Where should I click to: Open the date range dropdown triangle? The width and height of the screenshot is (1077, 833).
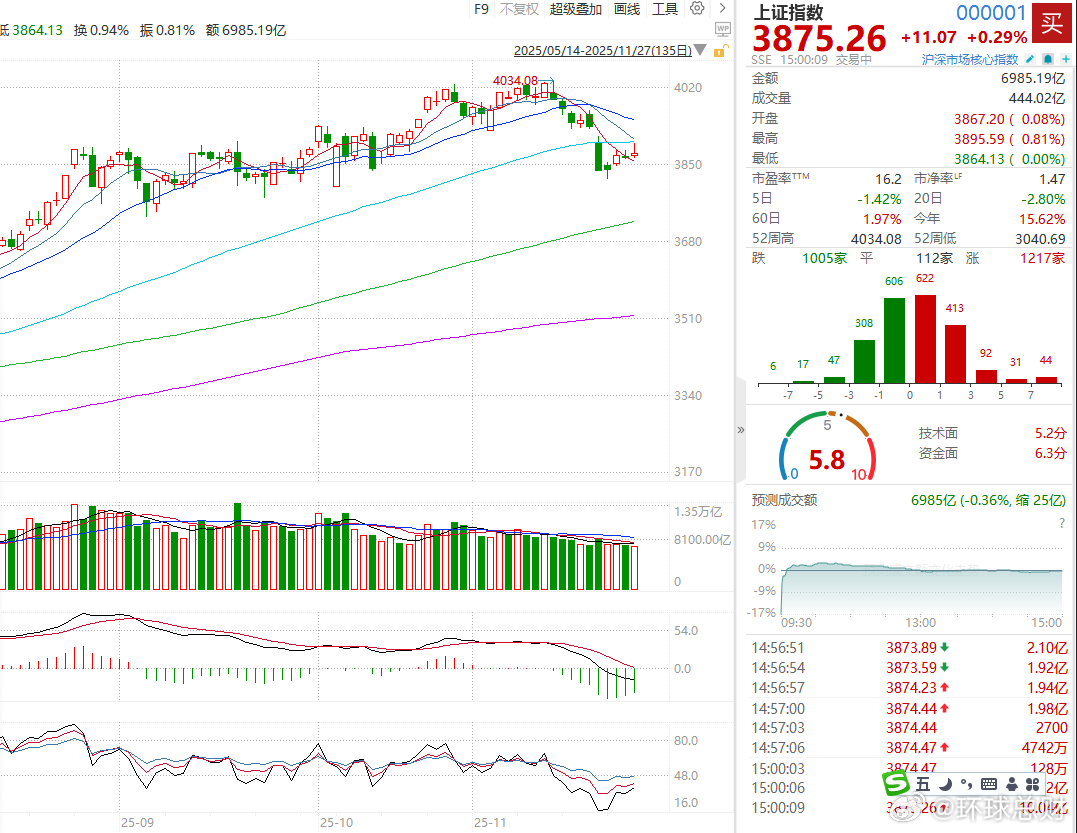[x=700, y=50]
